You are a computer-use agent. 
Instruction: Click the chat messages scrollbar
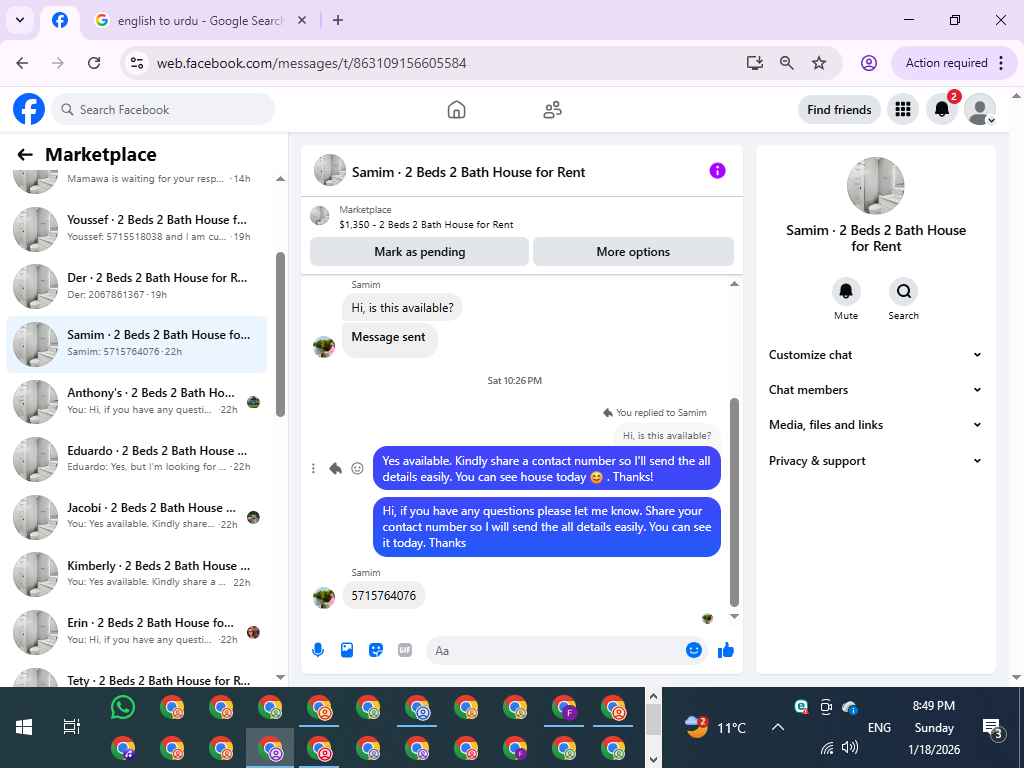tap(734, 502)
